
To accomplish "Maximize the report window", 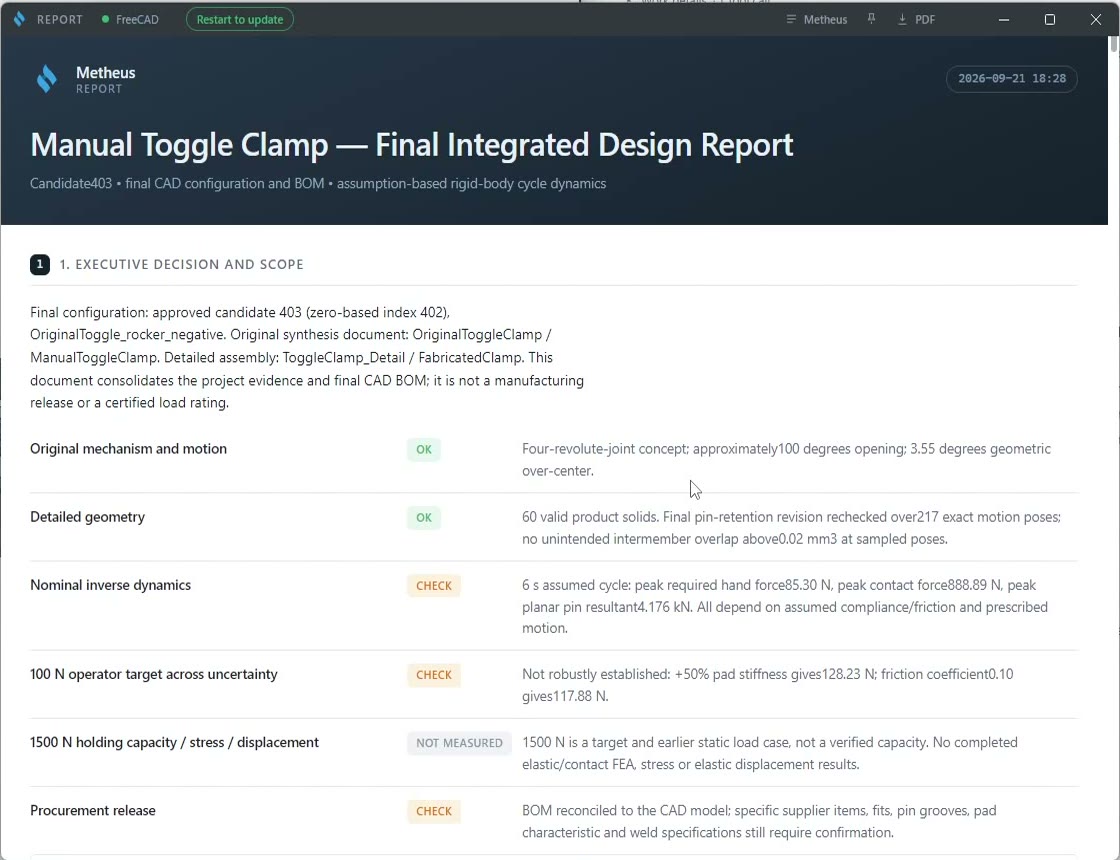I will point(1049,19).
